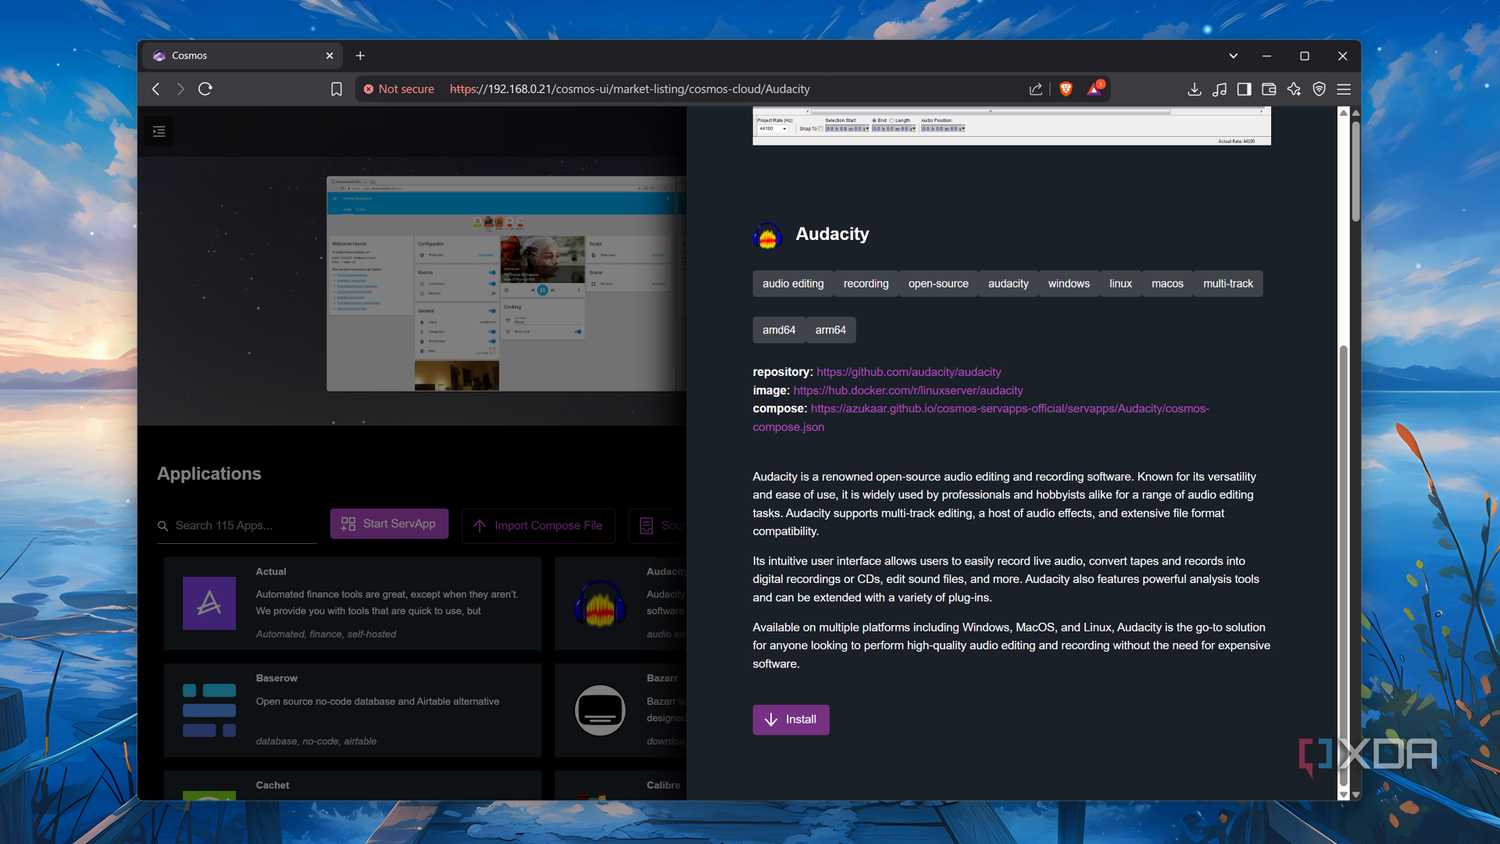Click the open-source tag

point(938,284)
